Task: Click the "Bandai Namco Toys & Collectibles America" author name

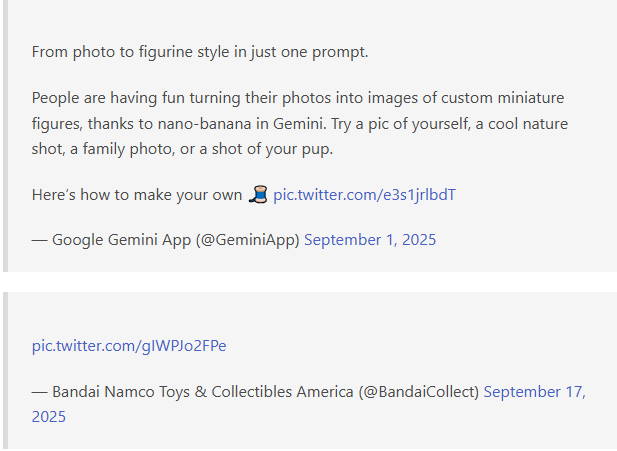Action: (x=198, y=392)
